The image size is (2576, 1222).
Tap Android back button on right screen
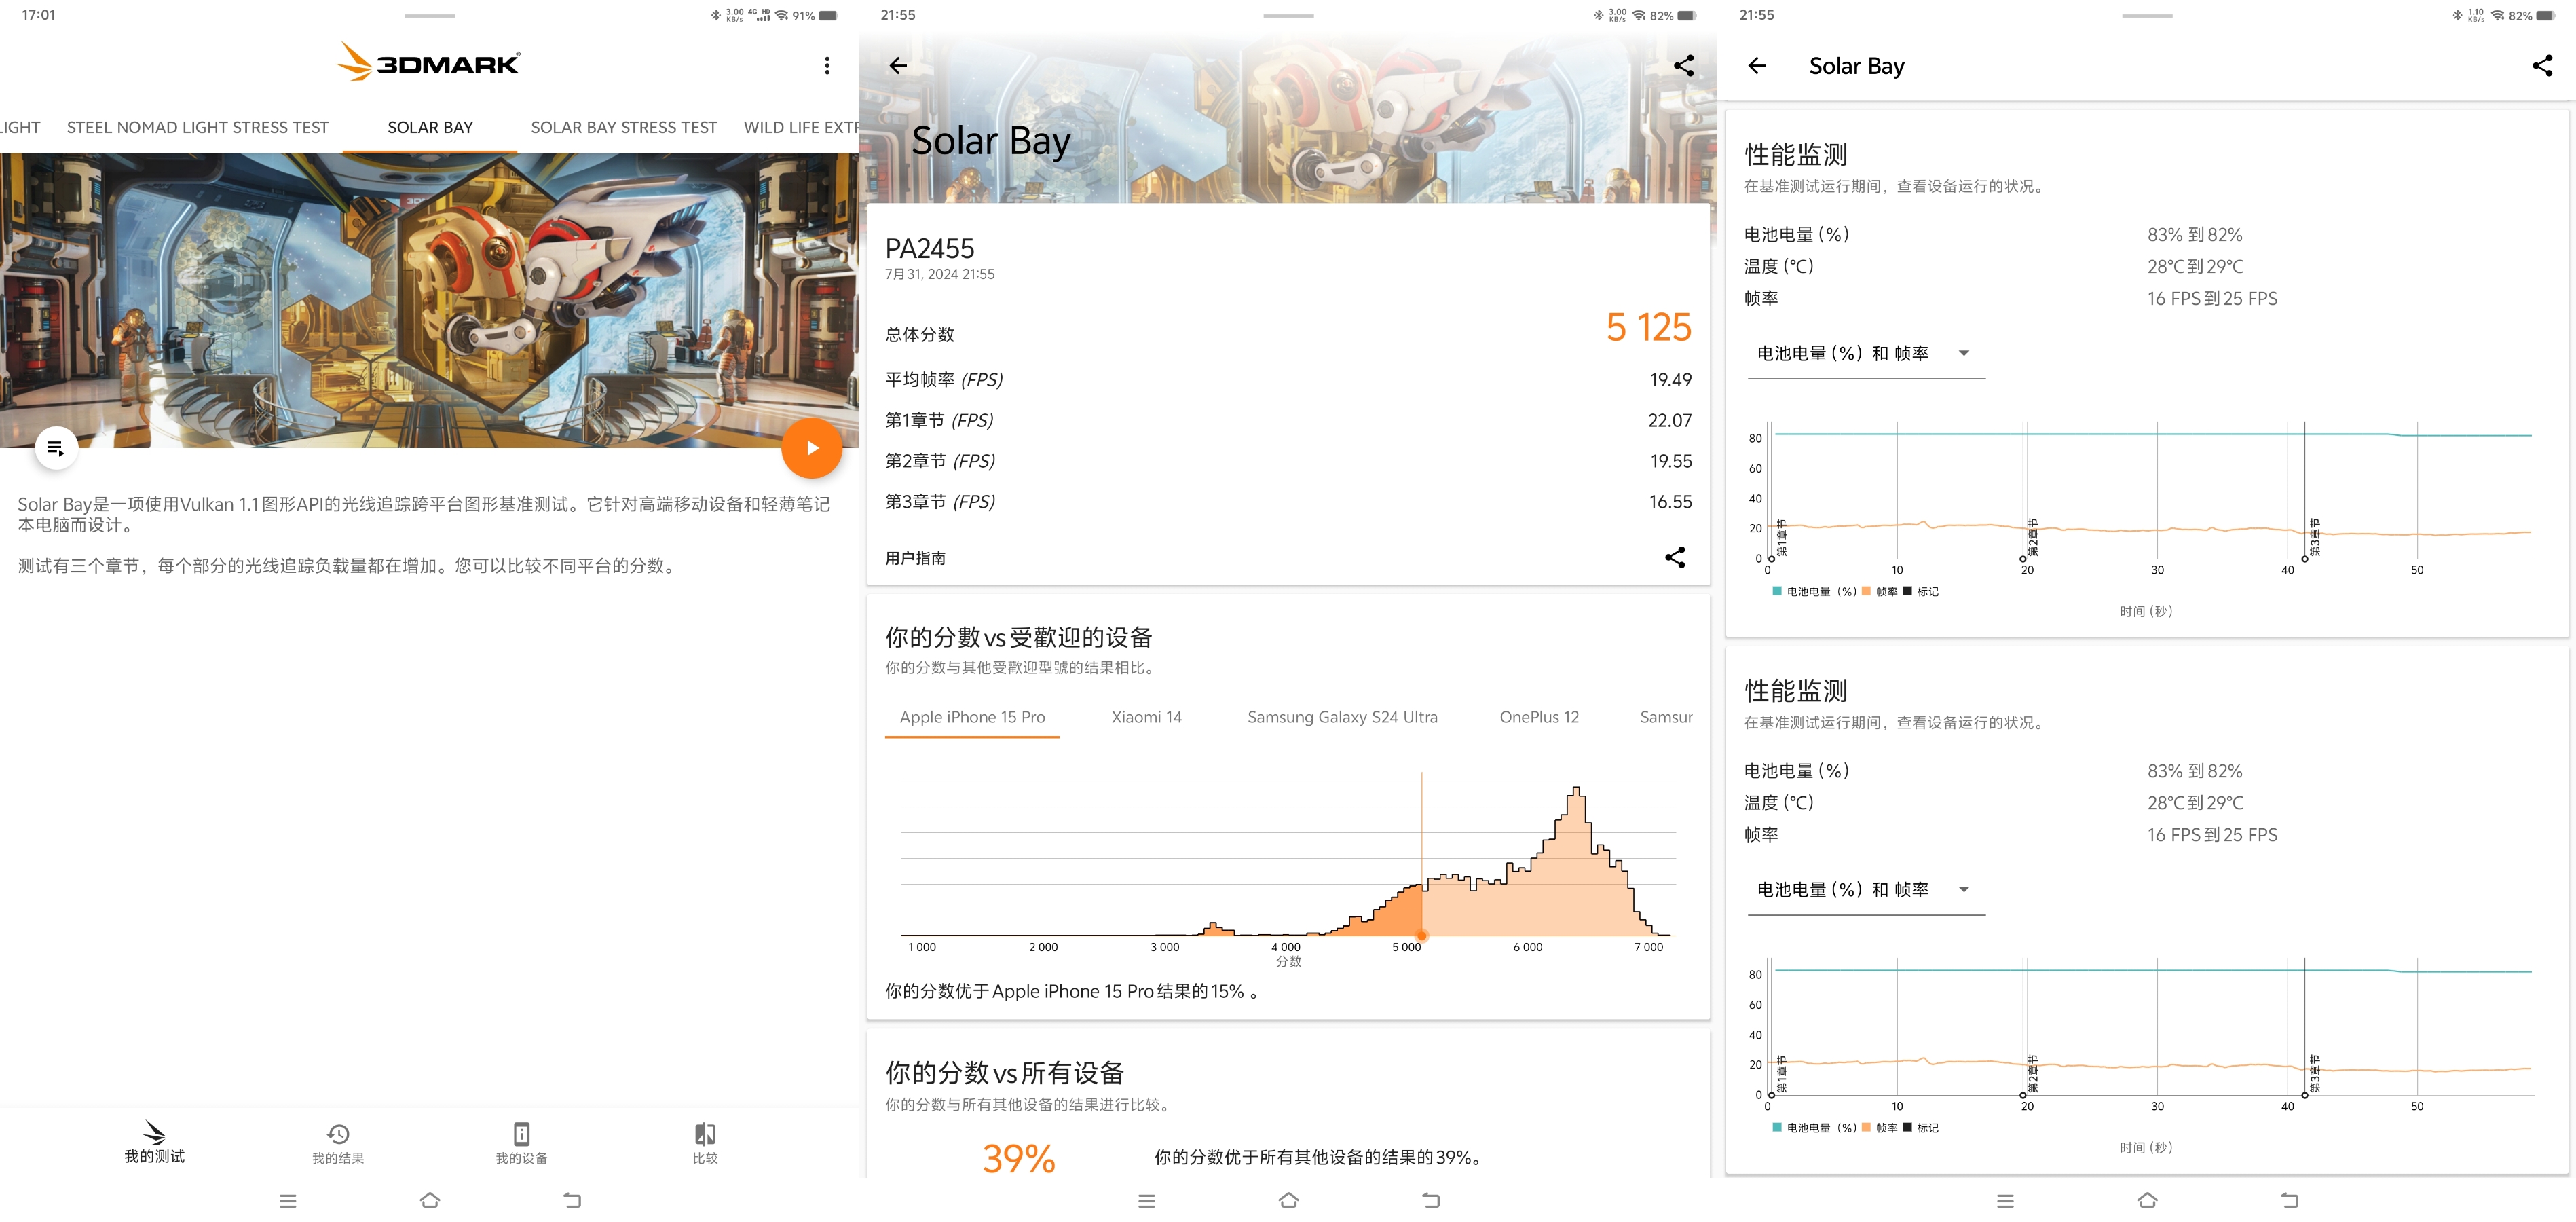[2290, 1200]
